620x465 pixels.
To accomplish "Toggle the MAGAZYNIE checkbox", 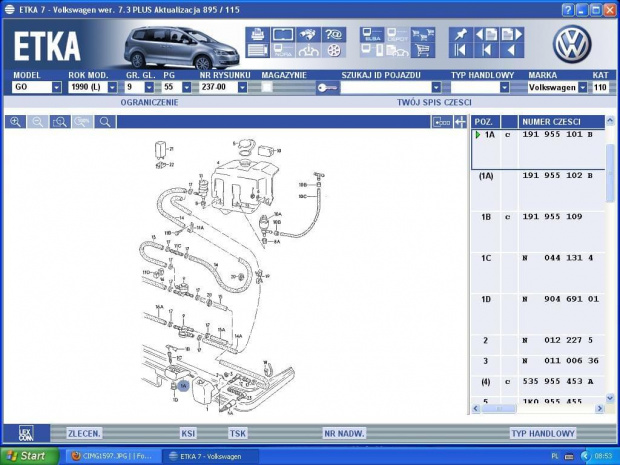I will coord(267,87).
